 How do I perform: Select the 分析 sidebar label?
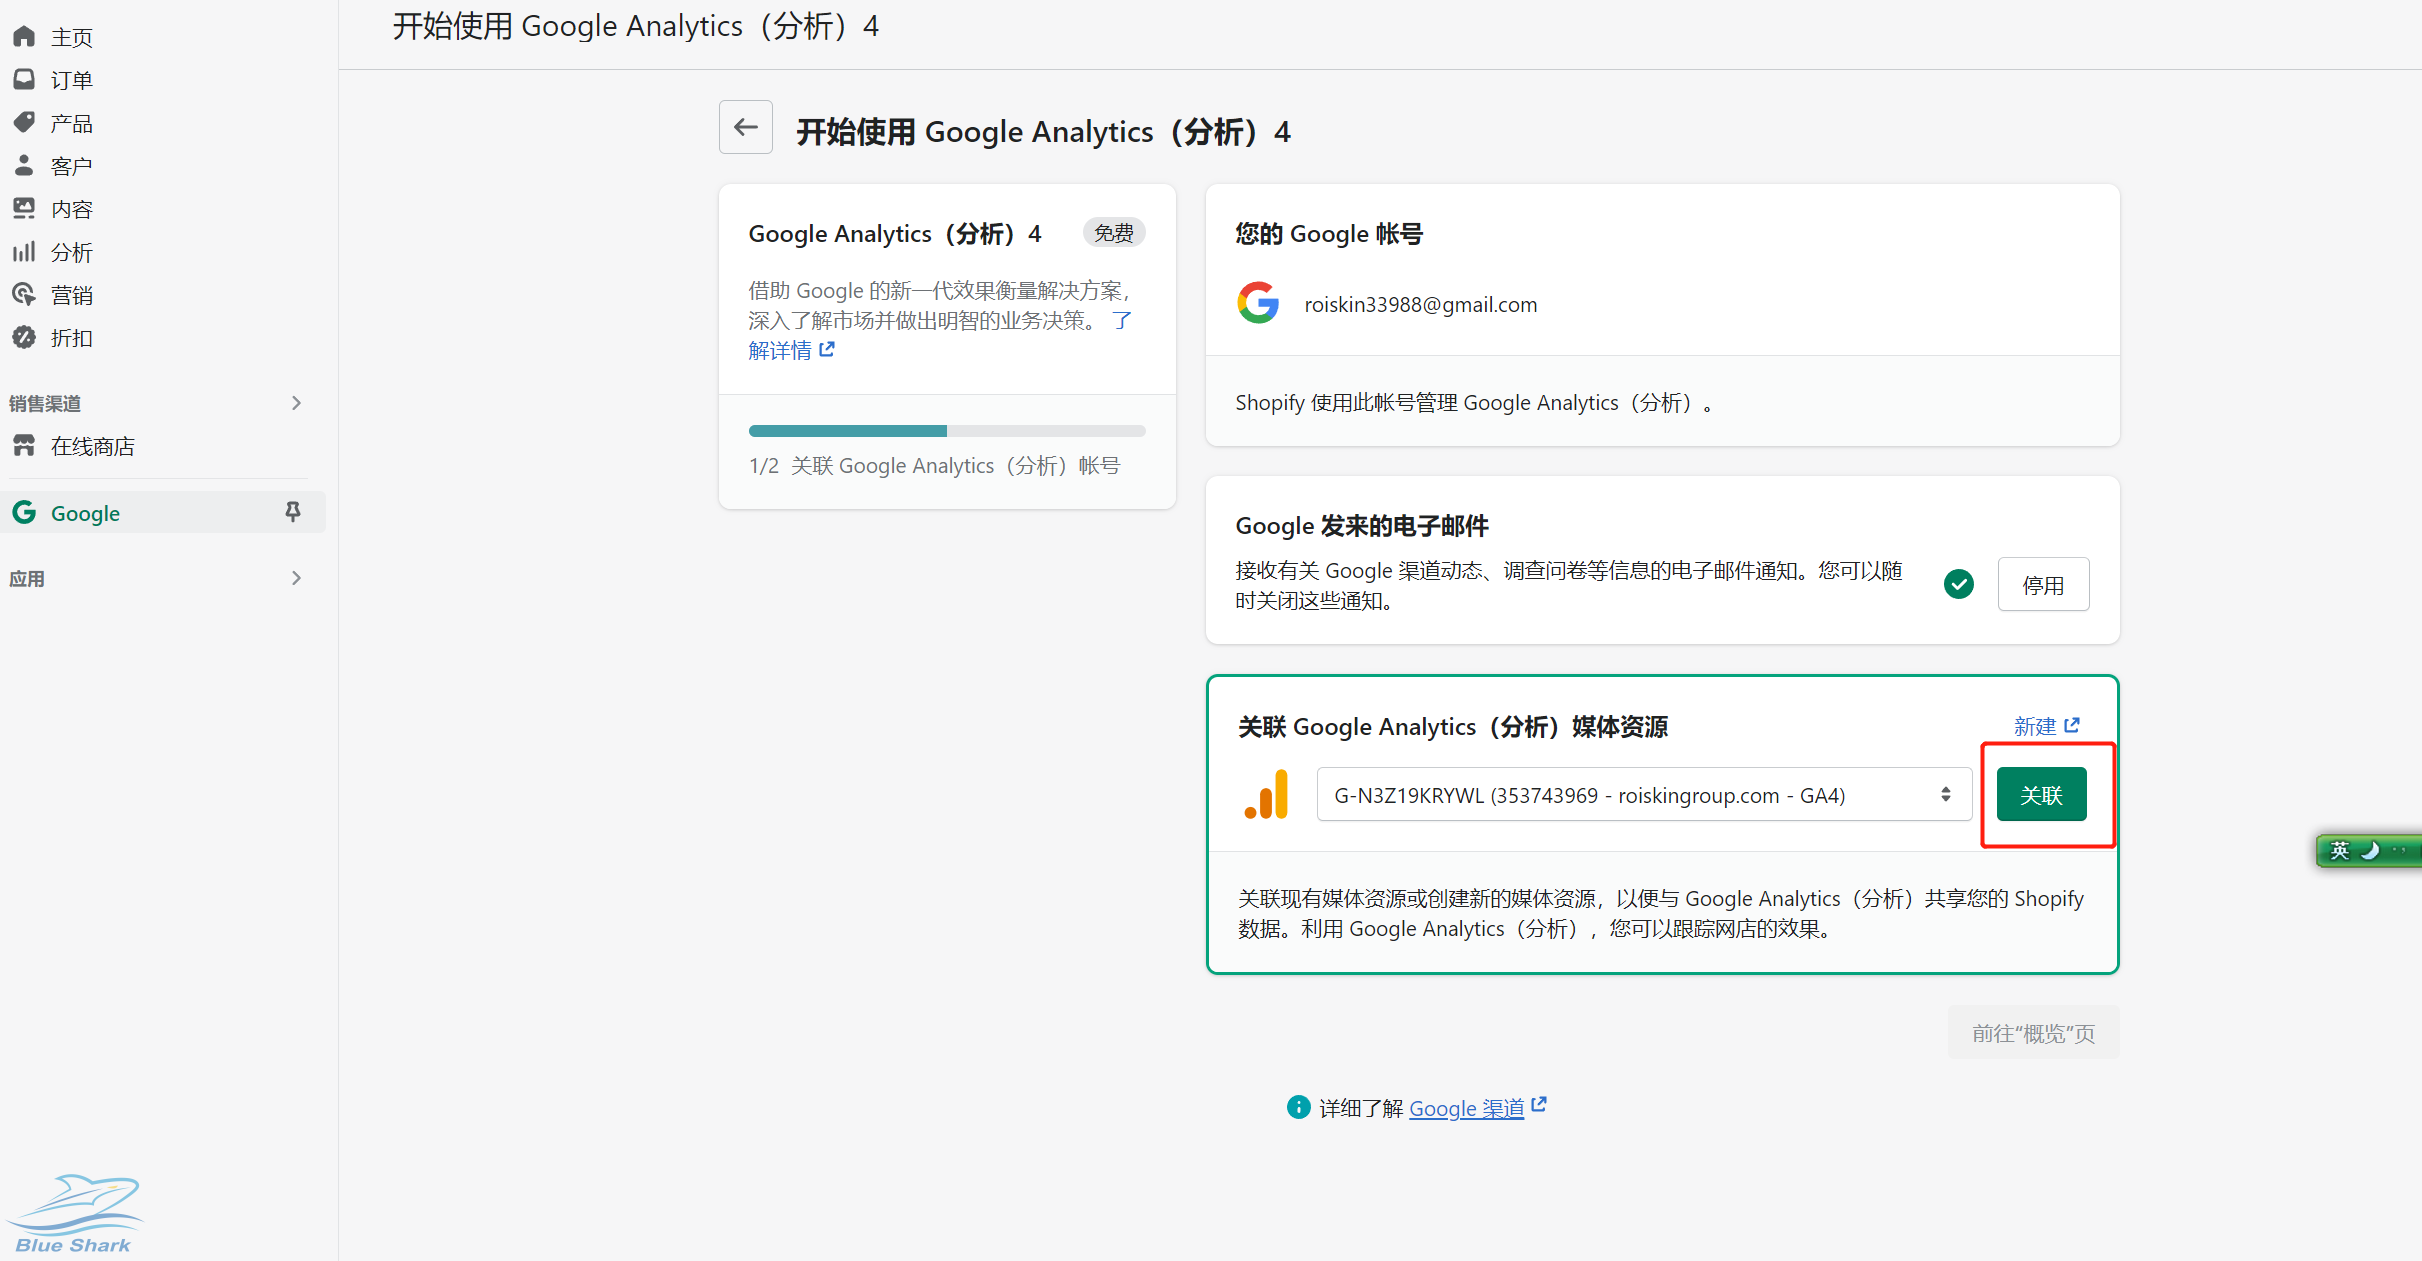tap(71, 252)
